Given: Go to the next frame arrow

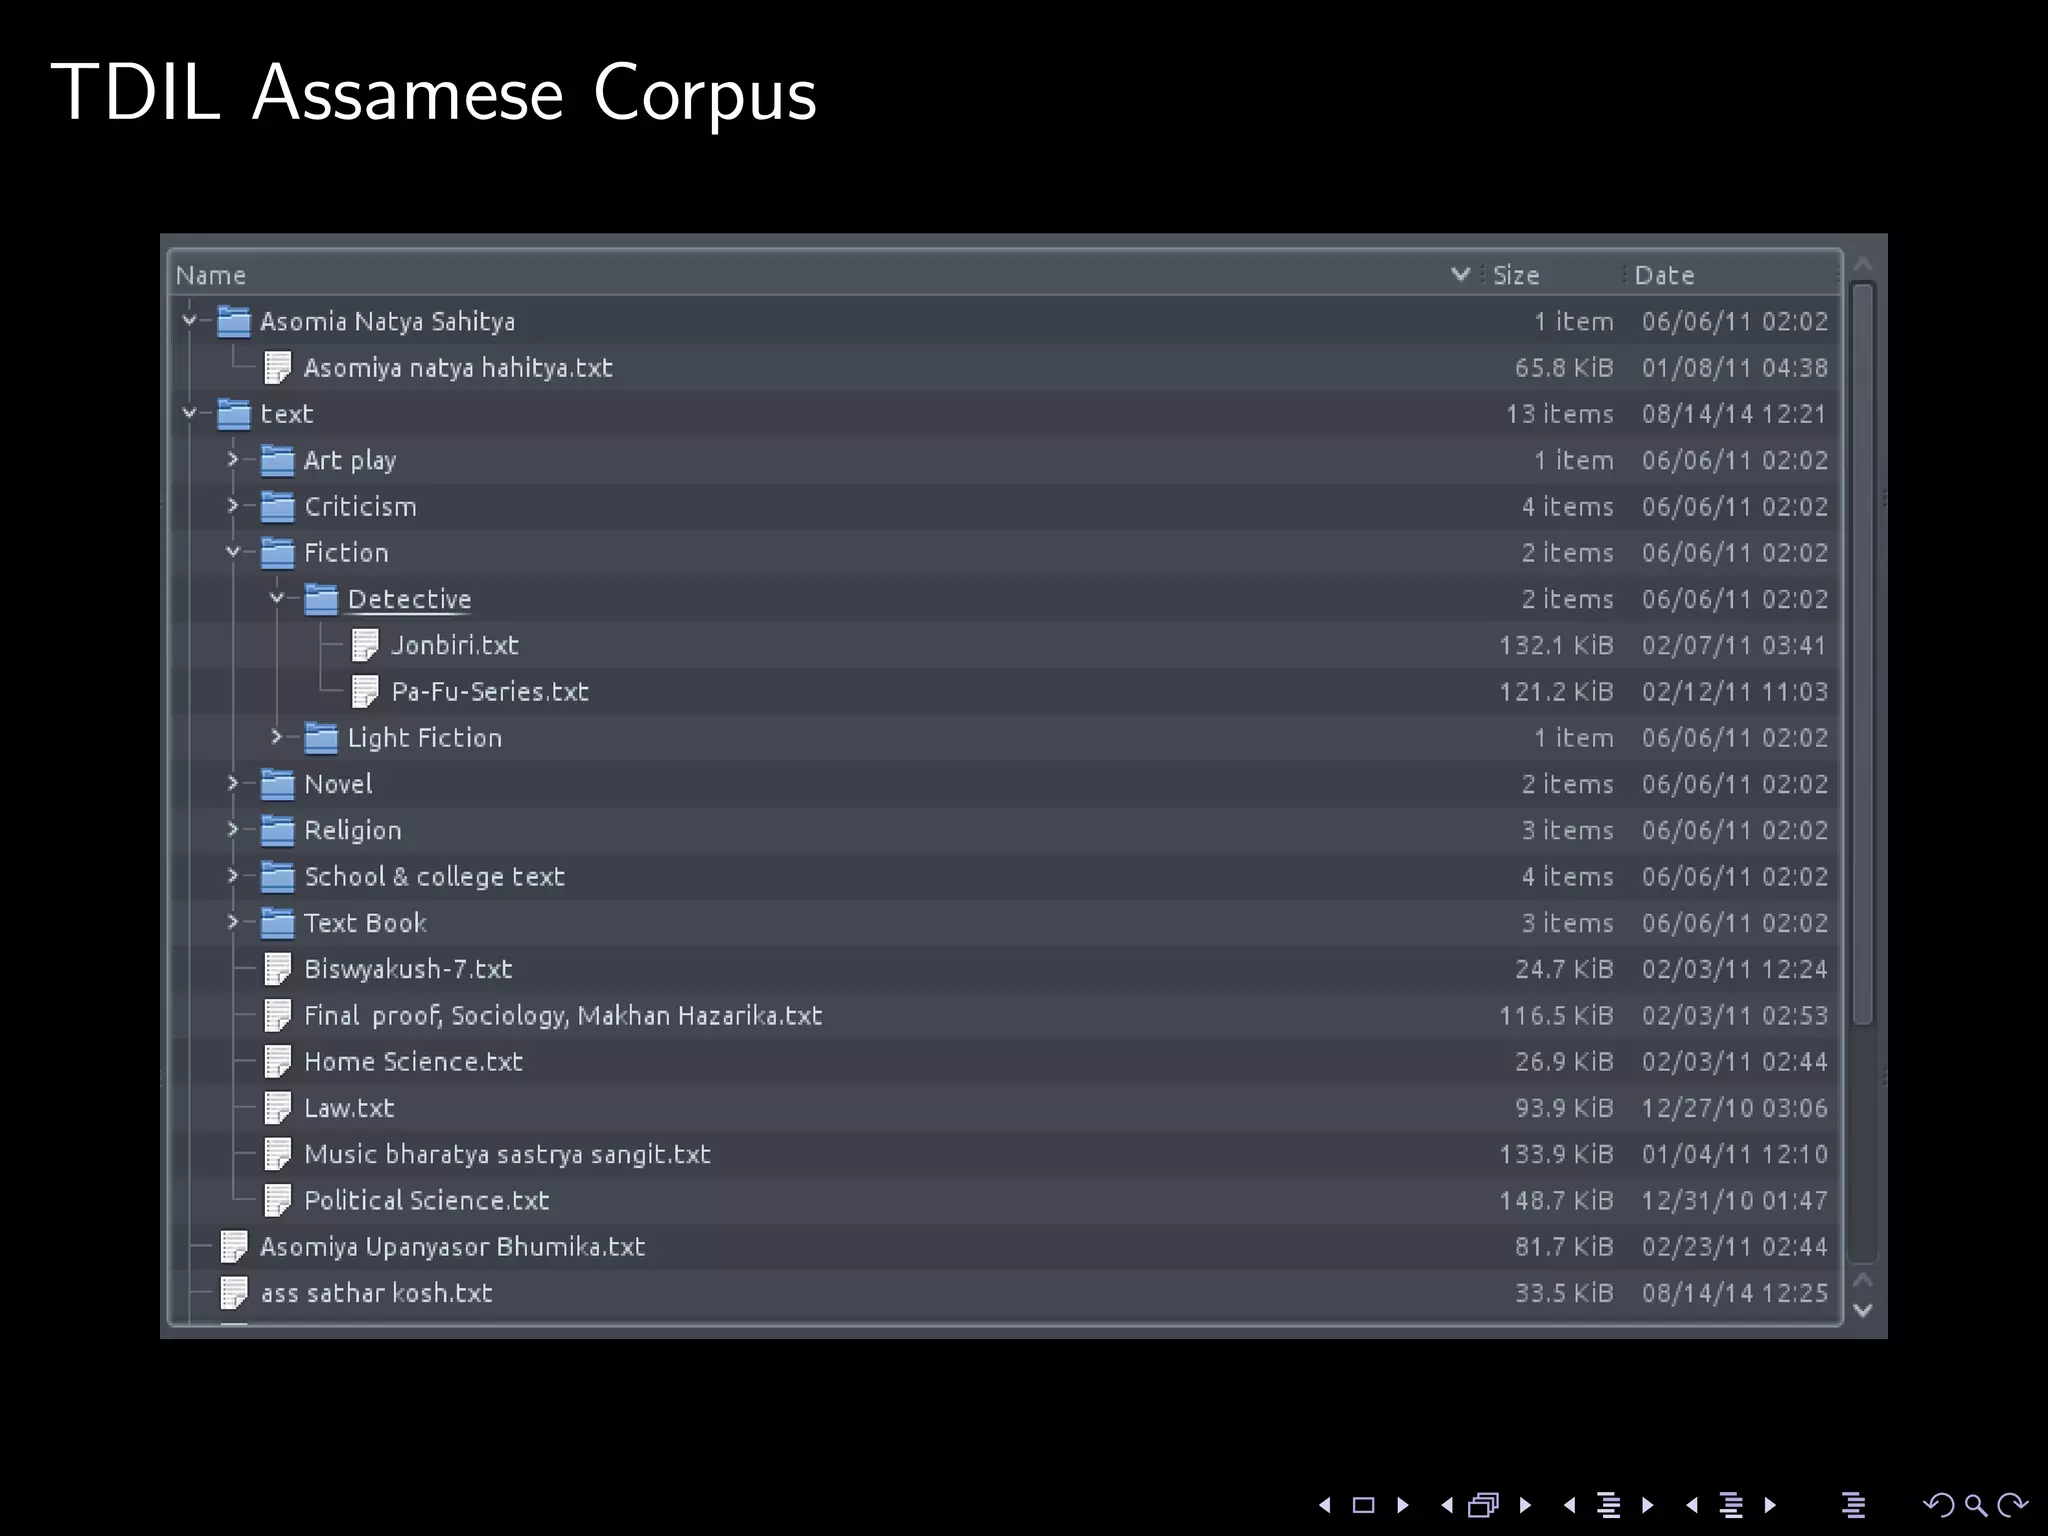Looking at the screenshot, I should click(x=1525, y=1505).
